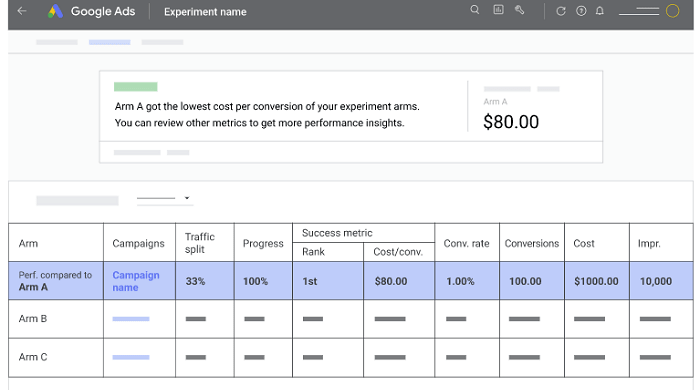Click the Arm column header
The image size is (700, 390).
tap(28, 243)
